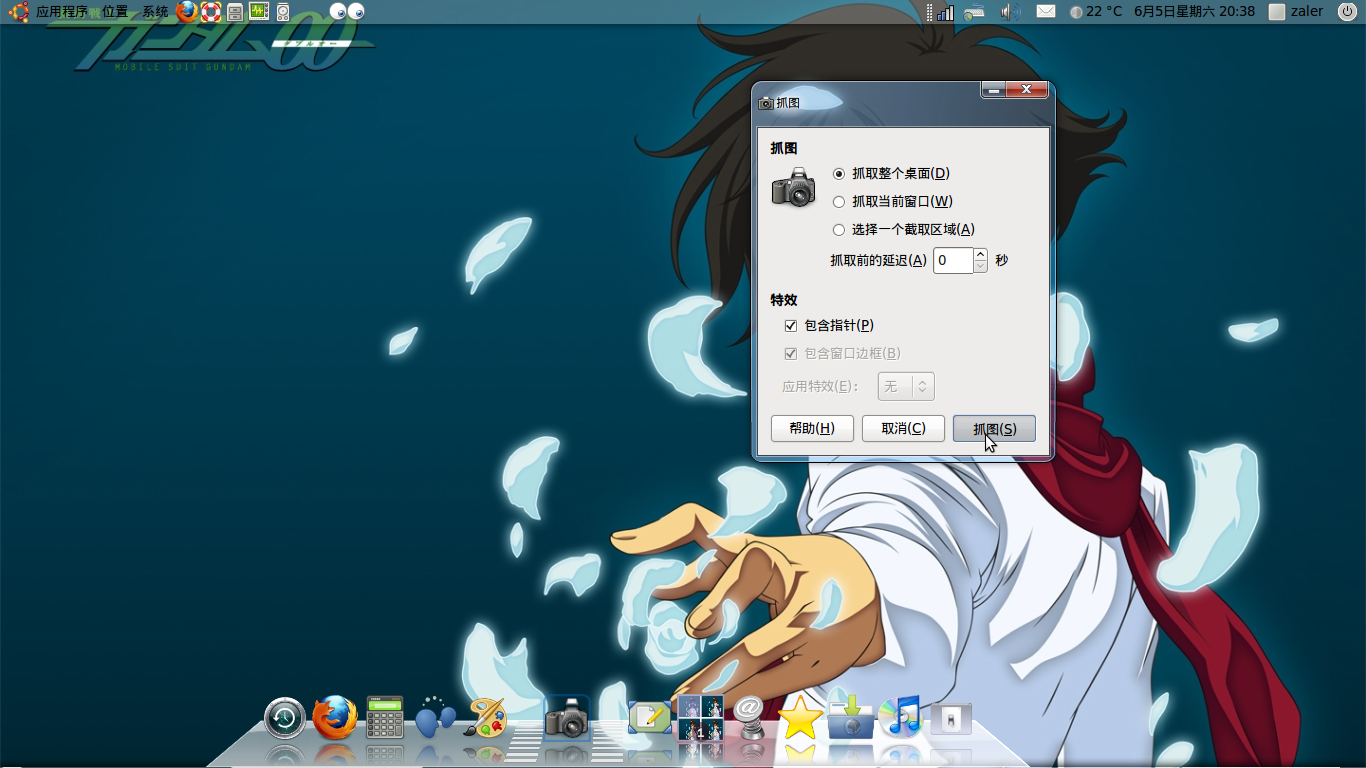Click the 取消(C) button
1366x768 pixels.
coord(903,428)
